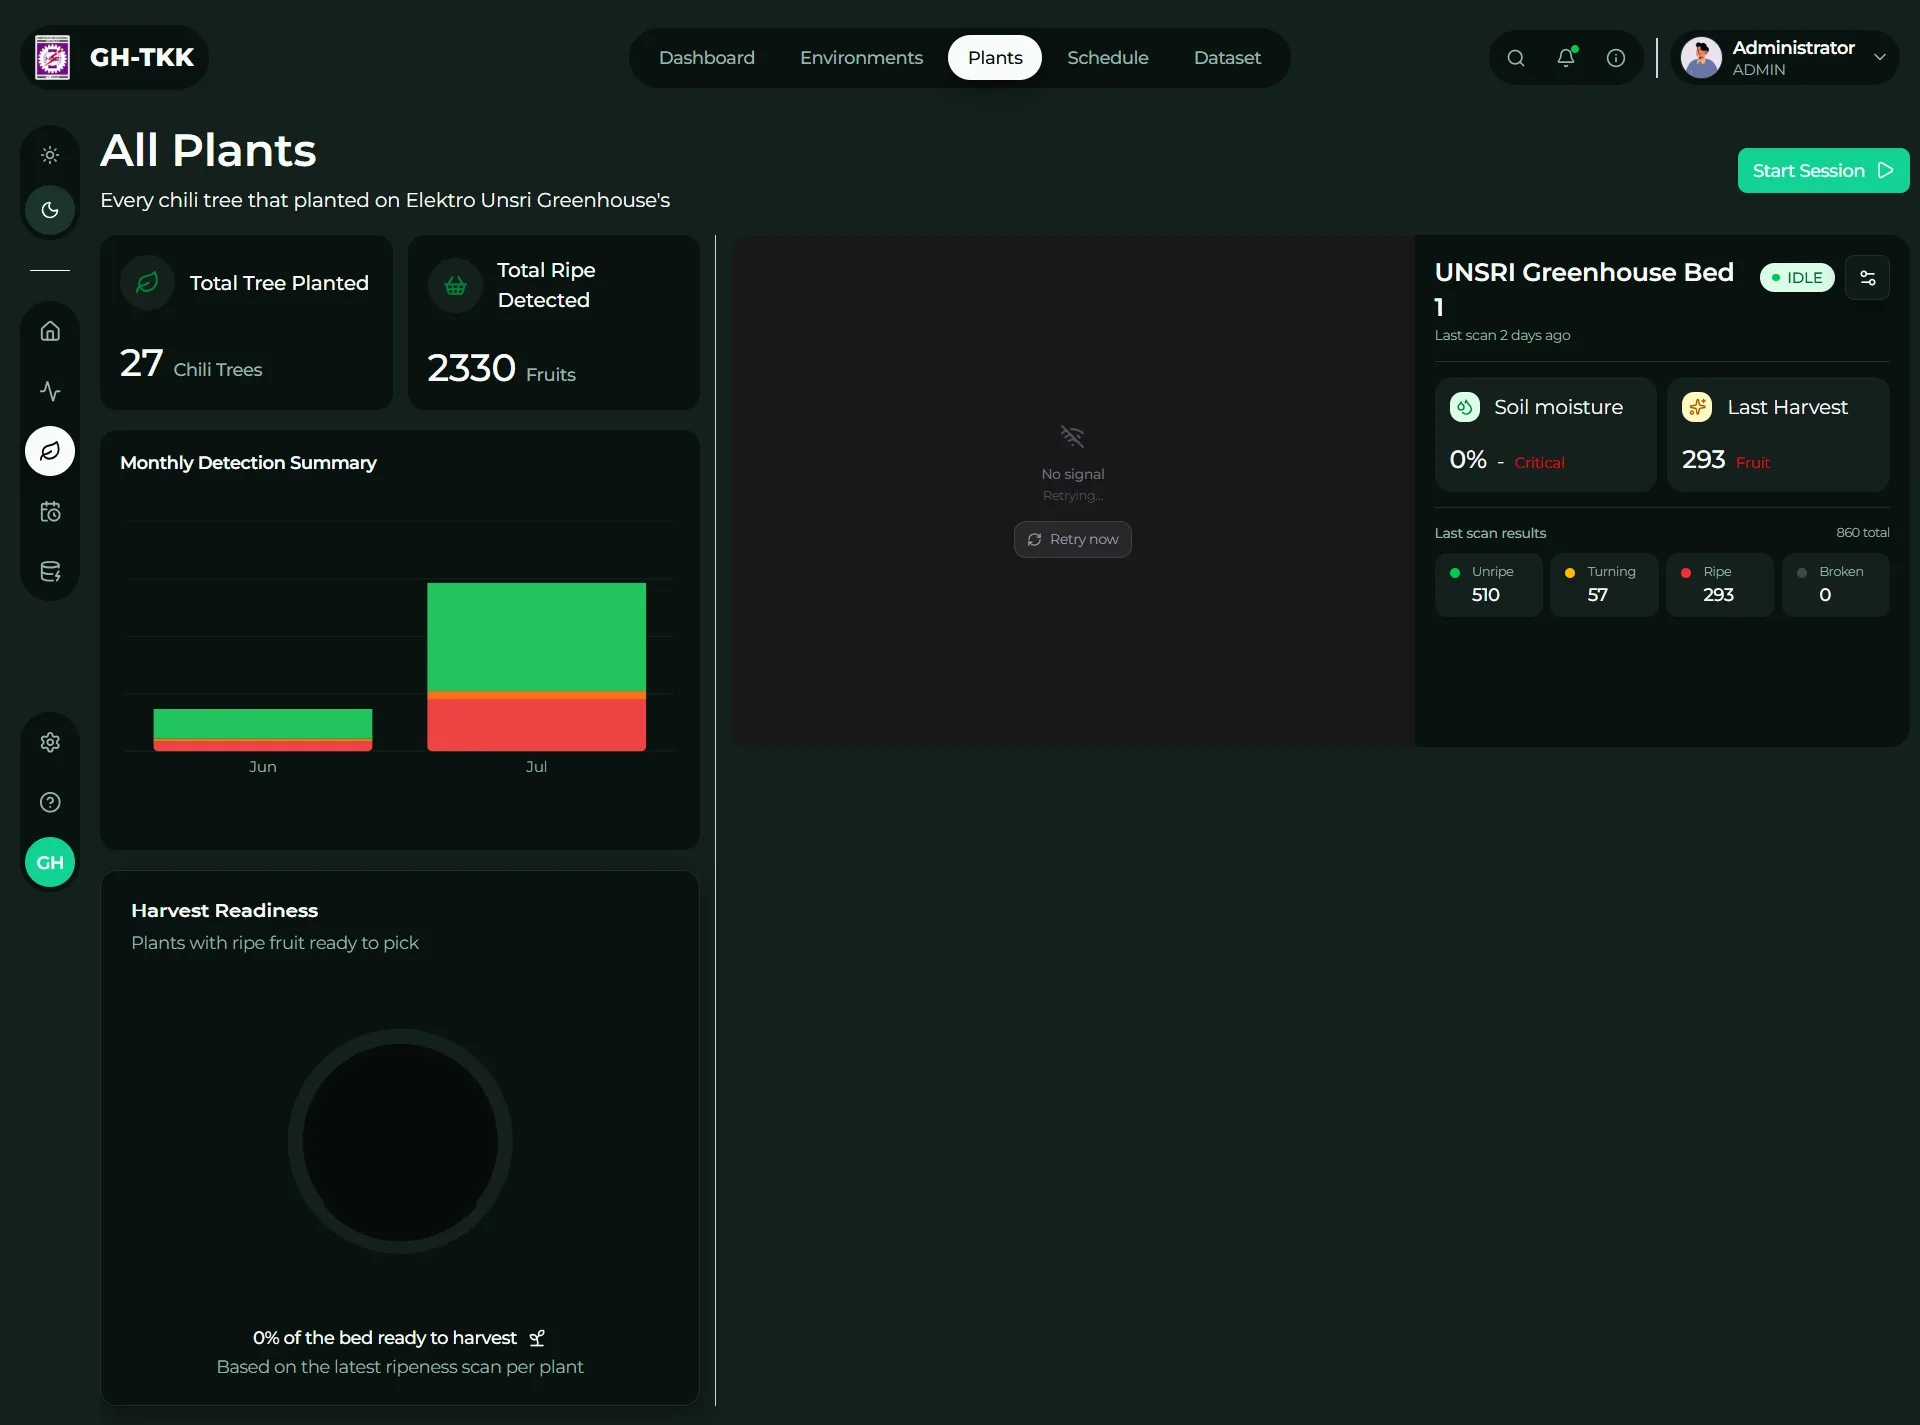This screenshot has width=1920, height=1425.
Task: Open the home icon in sidebar
Action: 50,331
